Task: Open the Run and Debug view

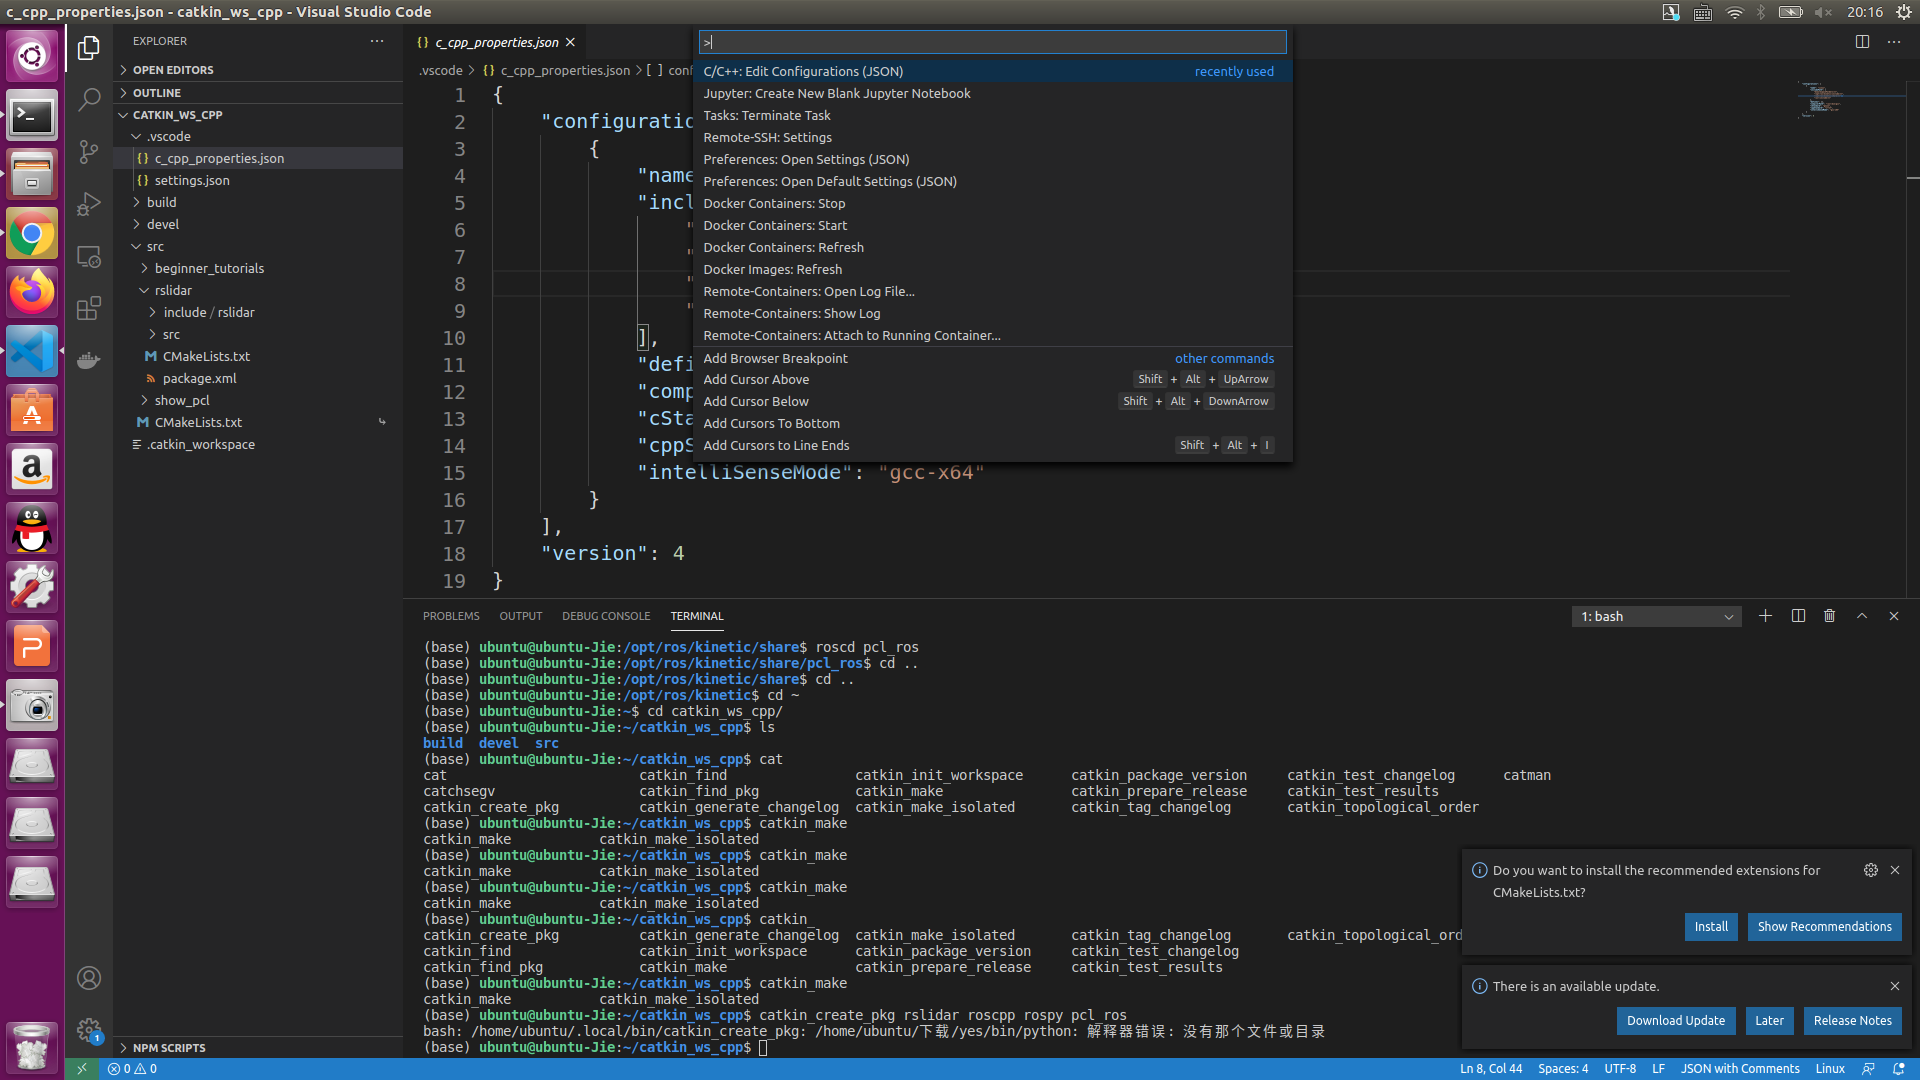Action: point(89,204)
